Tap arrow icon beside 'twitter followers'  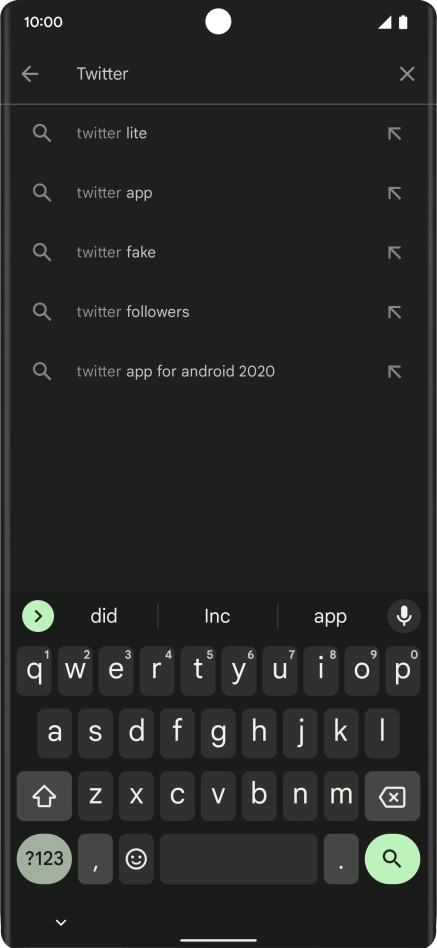point(394,312)
